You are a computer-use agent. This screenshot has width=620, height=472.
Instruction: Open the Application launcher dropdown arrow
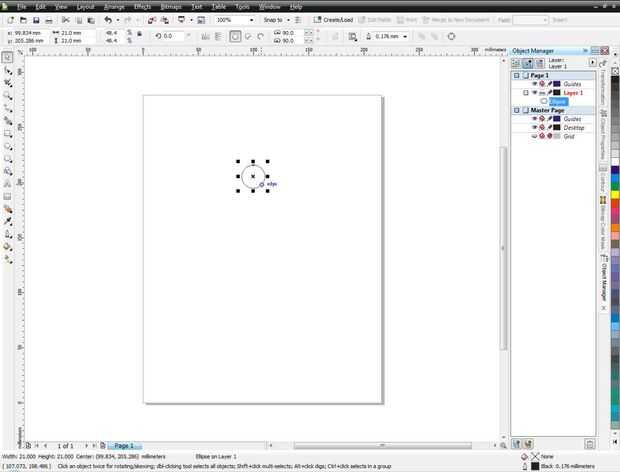point(191,20)
